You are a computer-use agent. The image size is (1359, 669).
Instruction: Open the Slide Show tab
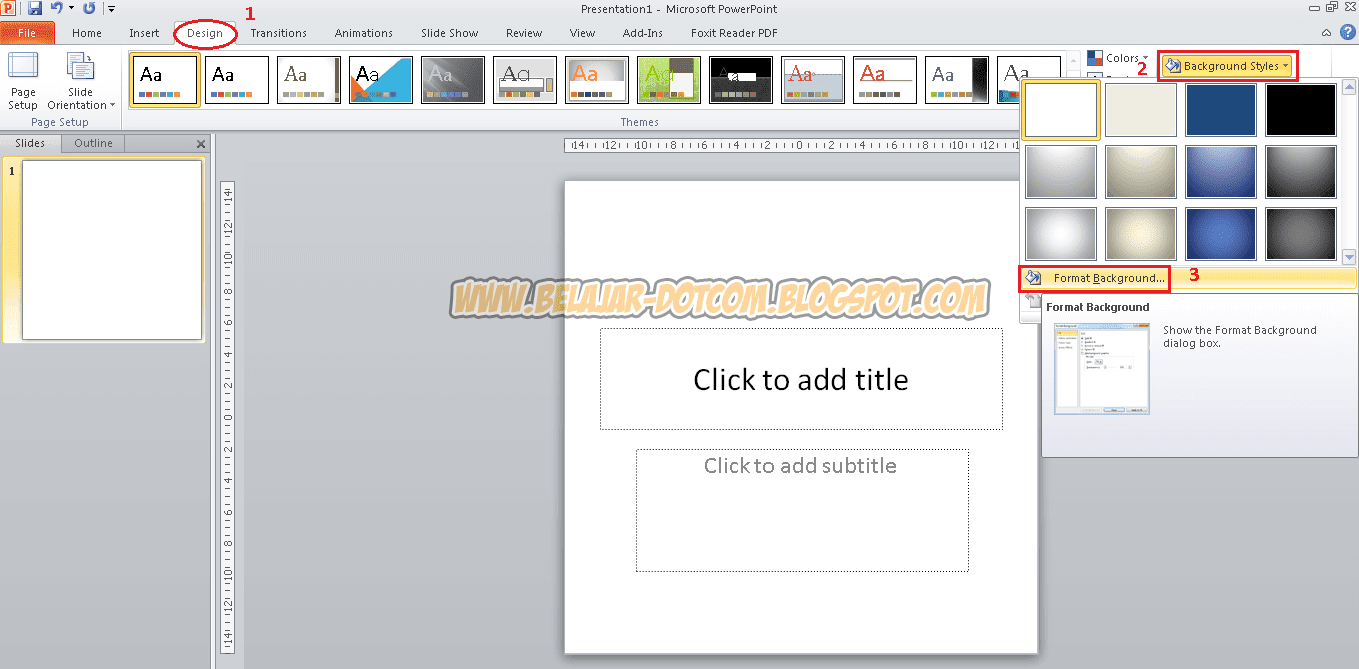click(450, 33)
